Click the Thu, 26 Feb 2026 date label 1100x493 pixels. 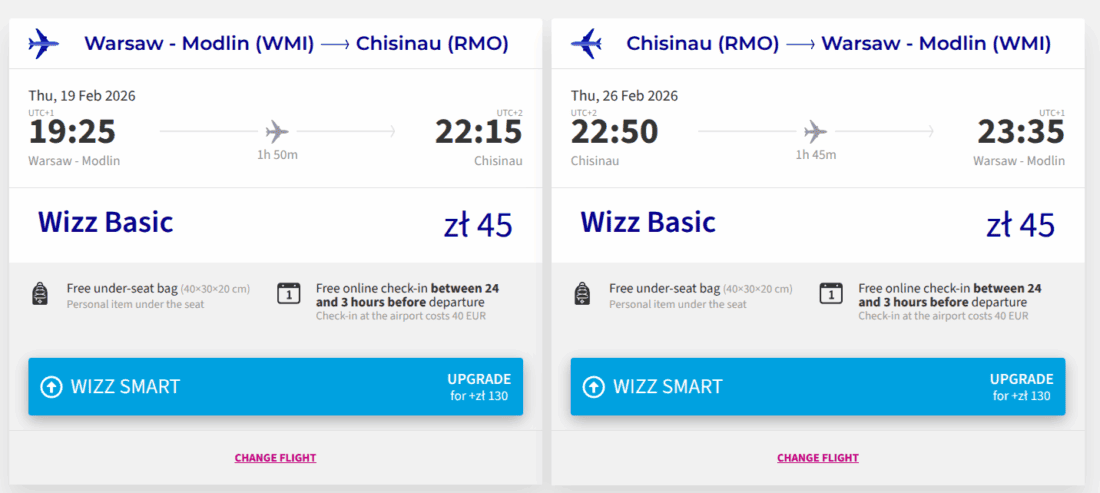coord(624,96)
